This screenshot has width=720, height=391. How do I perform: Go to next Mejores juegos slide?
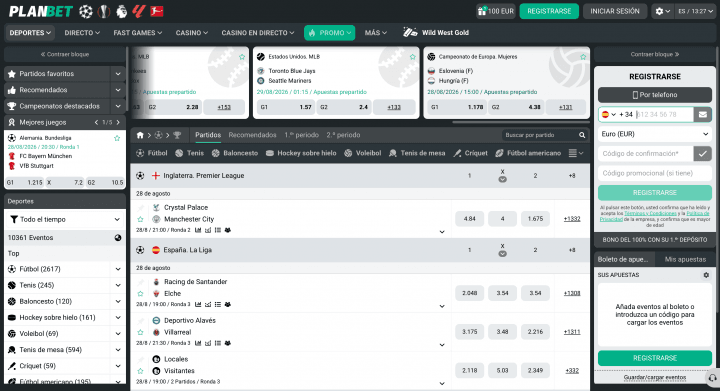[x=118, y=123]
